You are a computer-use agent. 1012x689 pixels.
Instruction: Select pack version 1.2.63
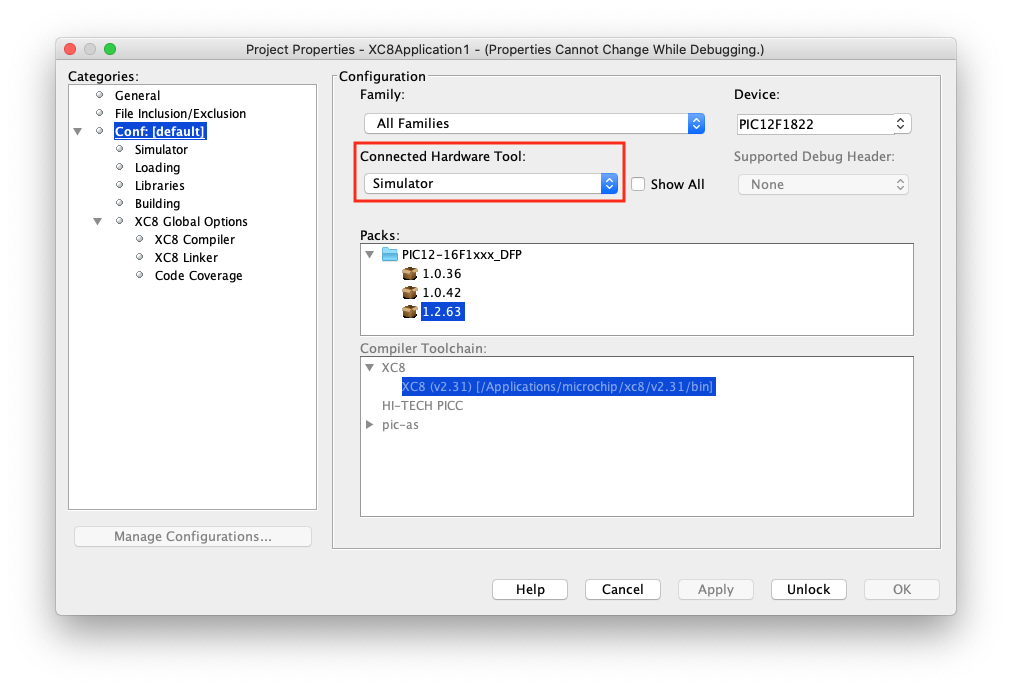[443, 312]
